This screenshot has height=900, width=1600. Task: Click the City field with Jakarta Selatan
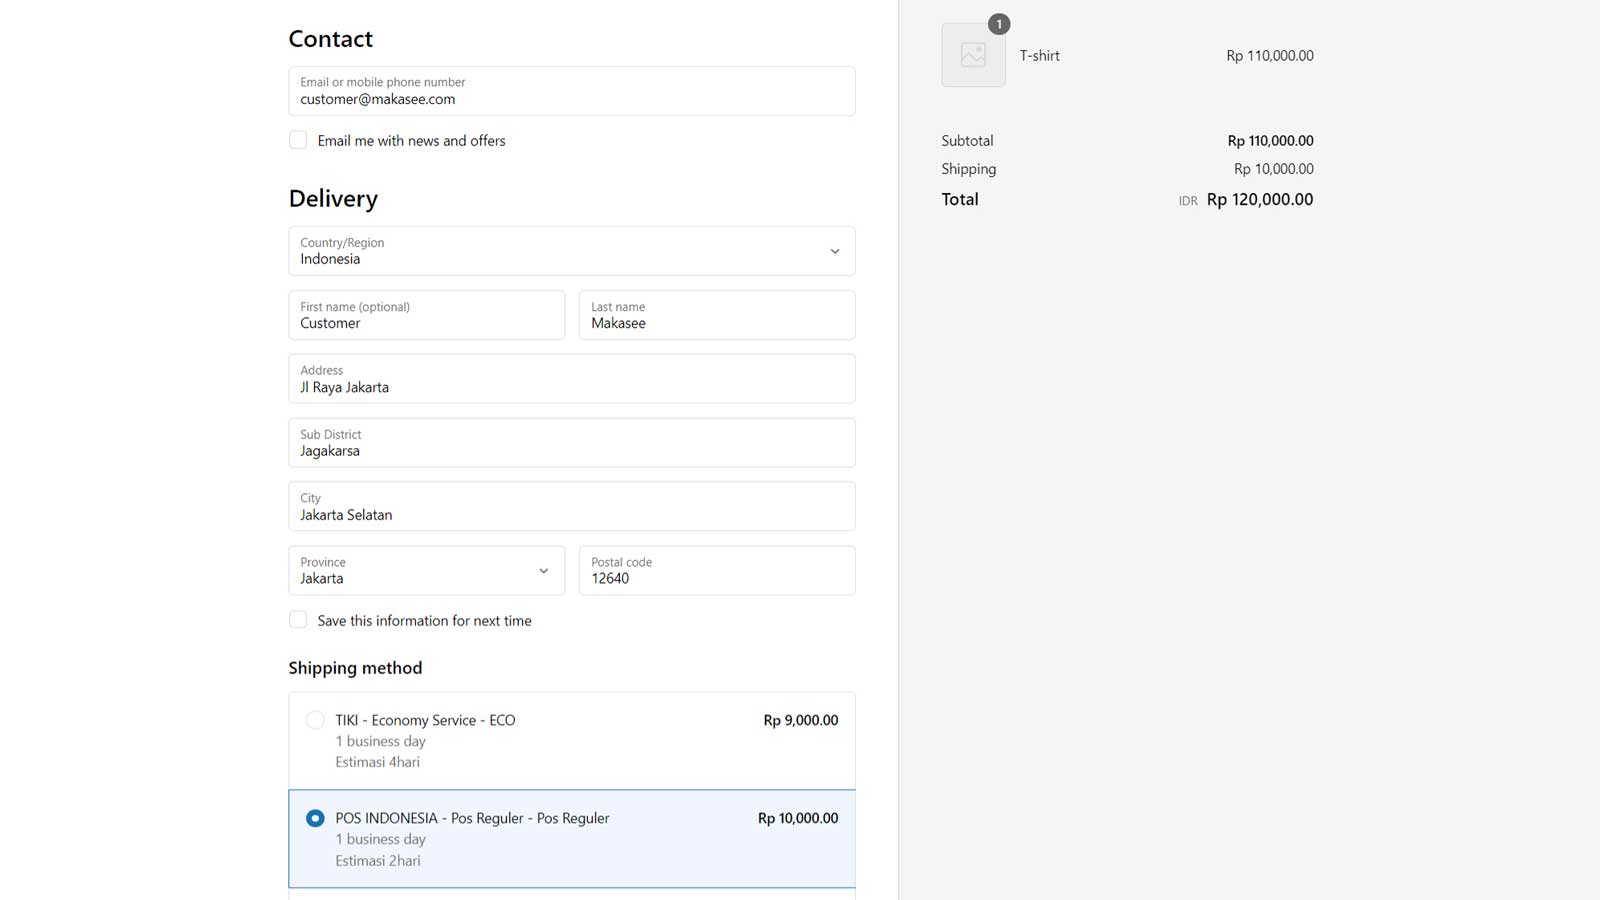tap(572, 506)
